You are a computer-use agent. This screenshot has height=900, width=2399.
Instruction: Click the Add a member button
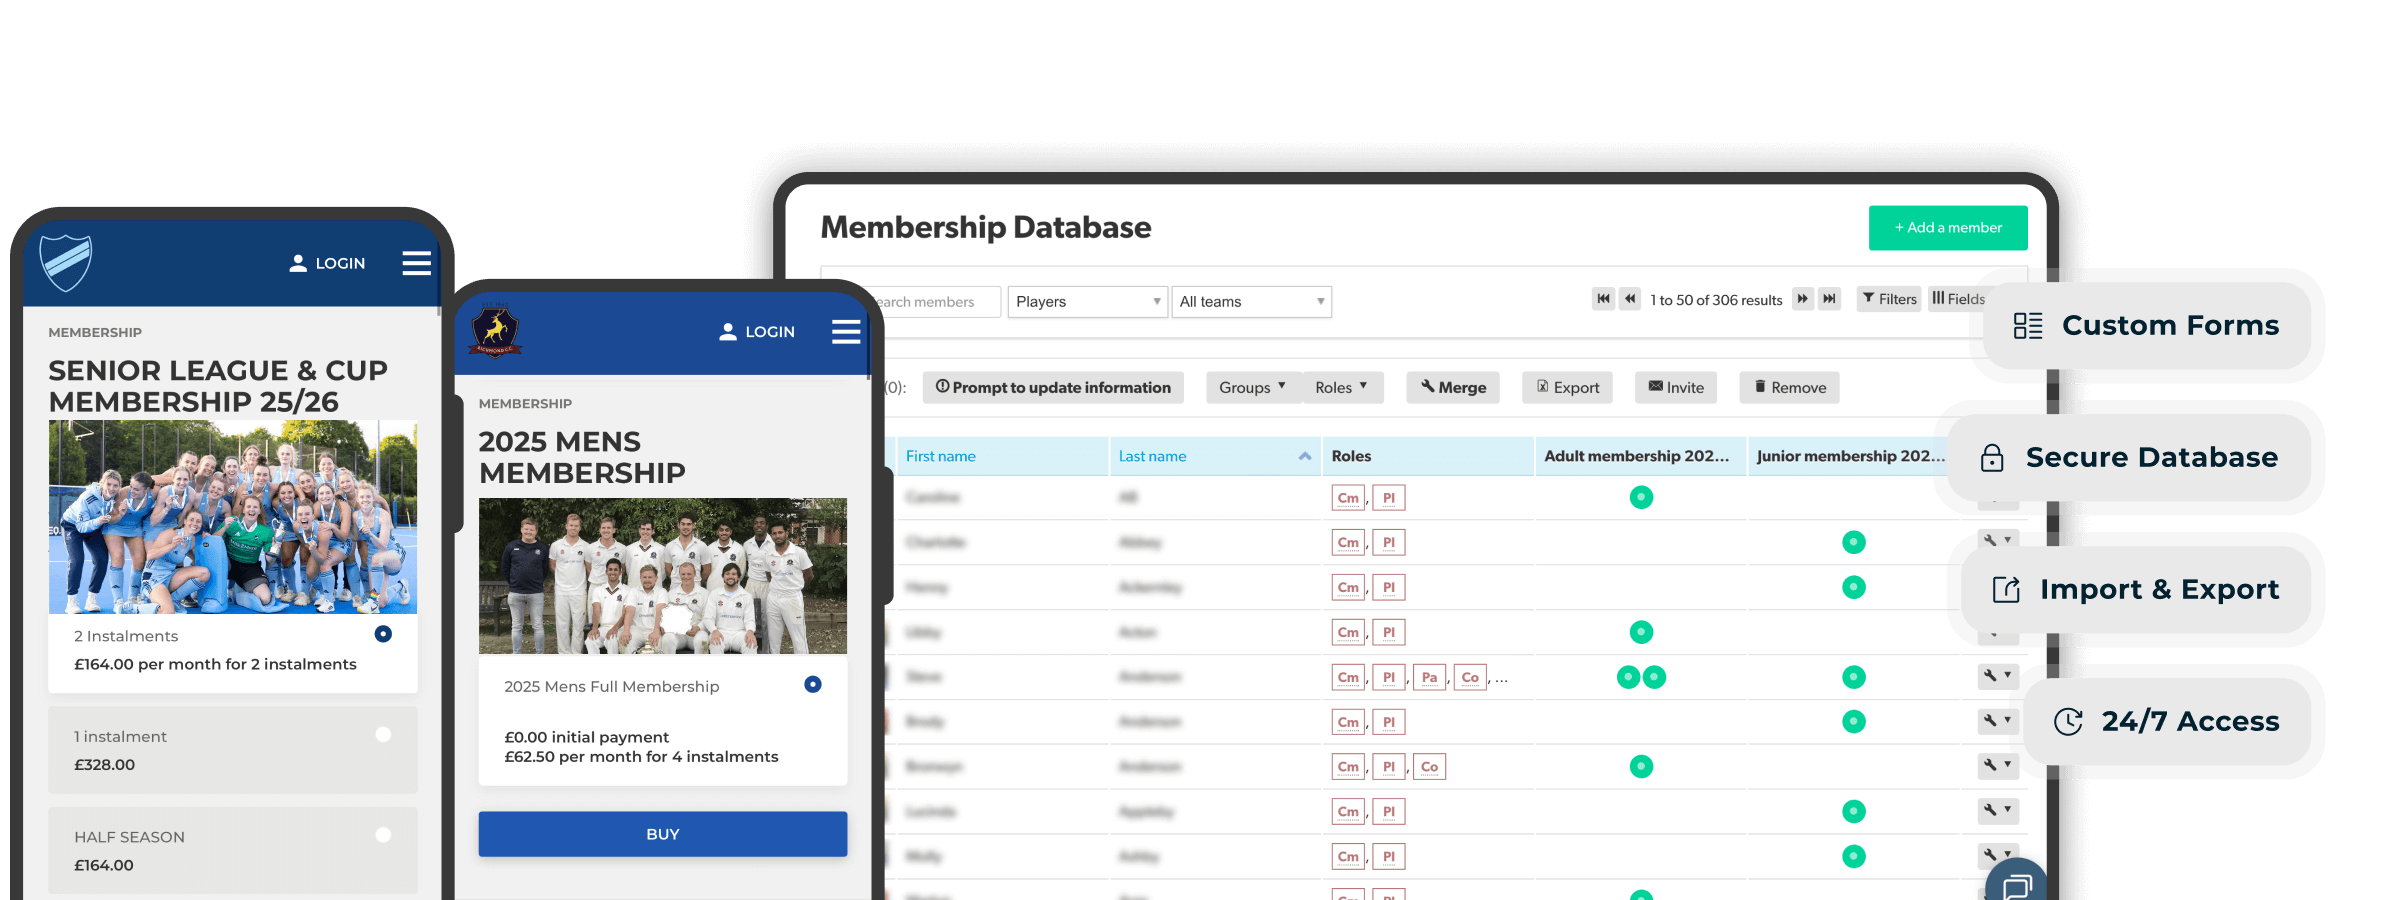coord(1947,228)
